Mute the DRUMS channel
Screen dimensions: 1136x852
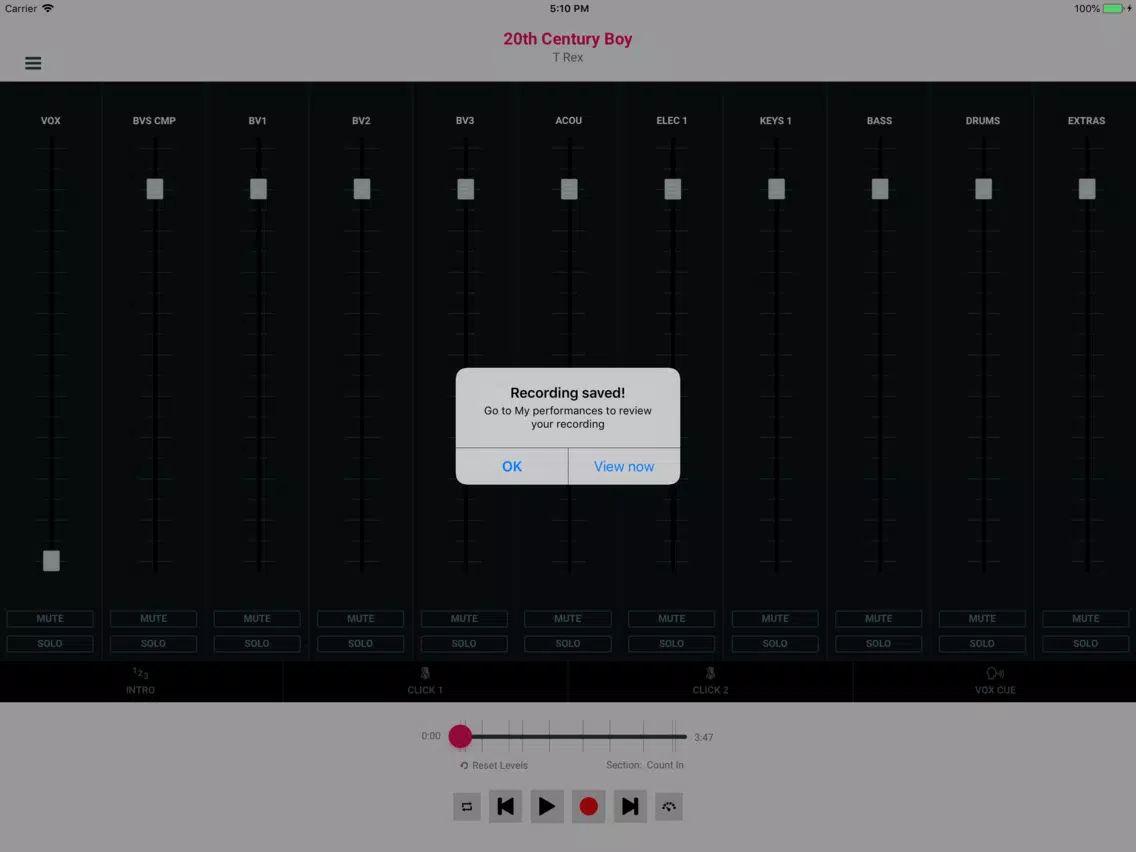982,619
